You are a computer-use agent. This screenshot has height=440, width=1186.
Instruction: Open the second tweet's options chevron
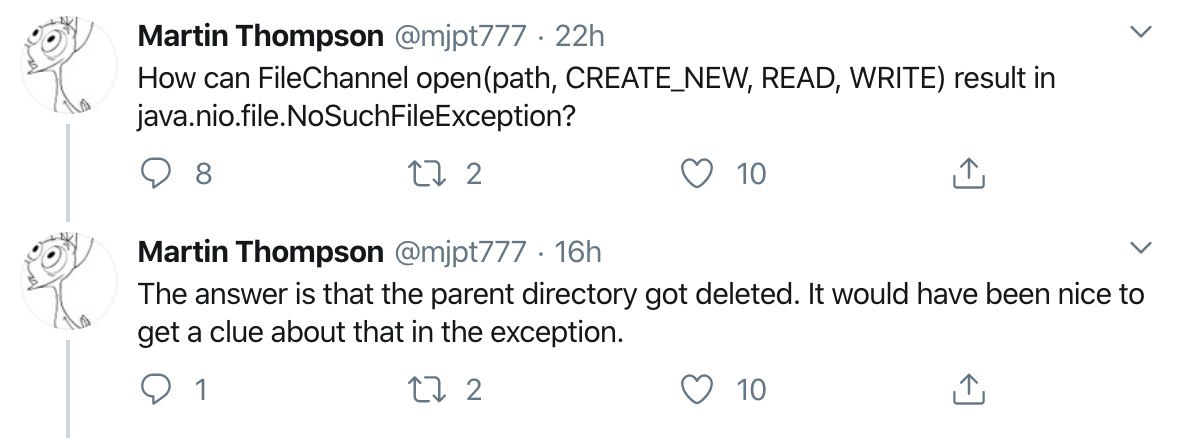pos(1139,247)
